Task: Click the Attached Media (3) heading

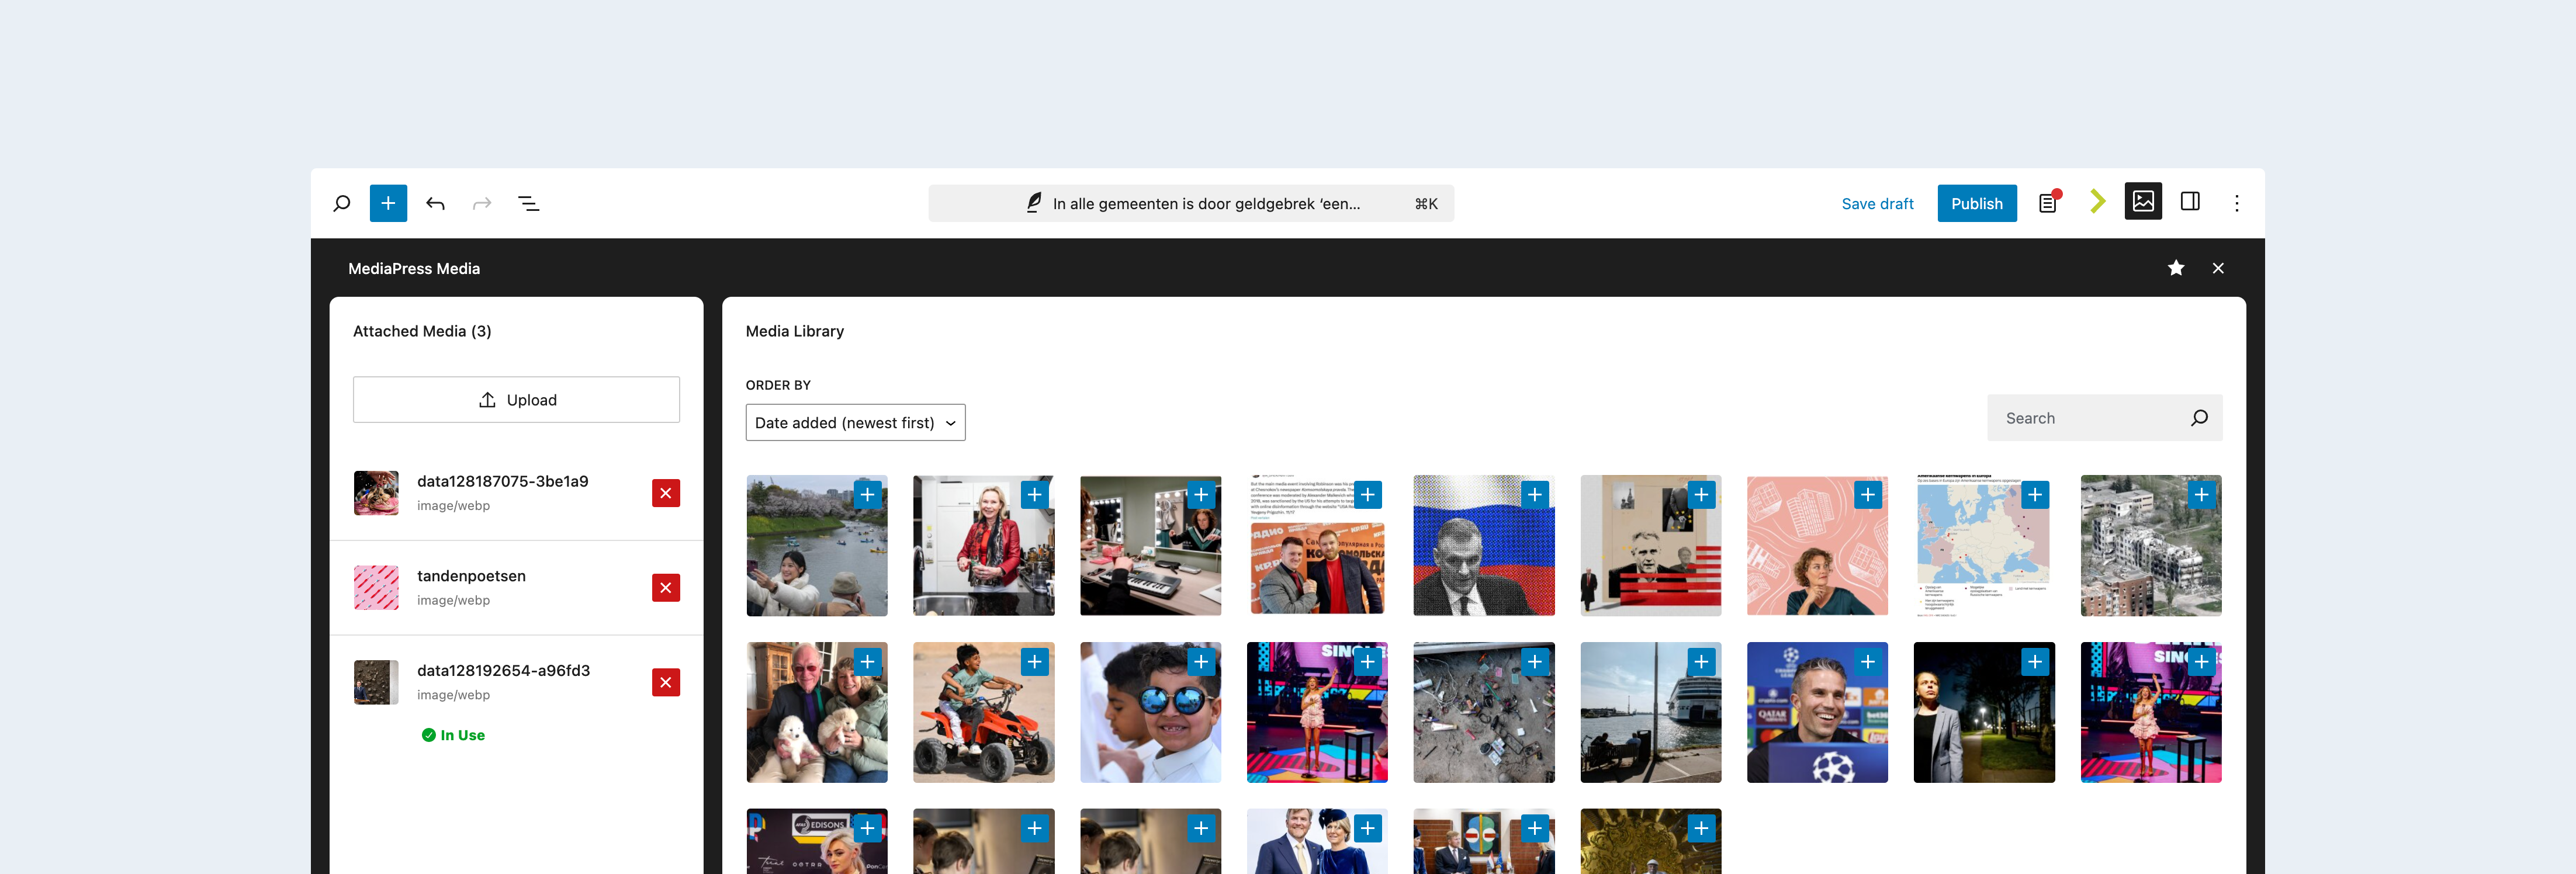Action: pyautogui.click(x=422, y=331)
